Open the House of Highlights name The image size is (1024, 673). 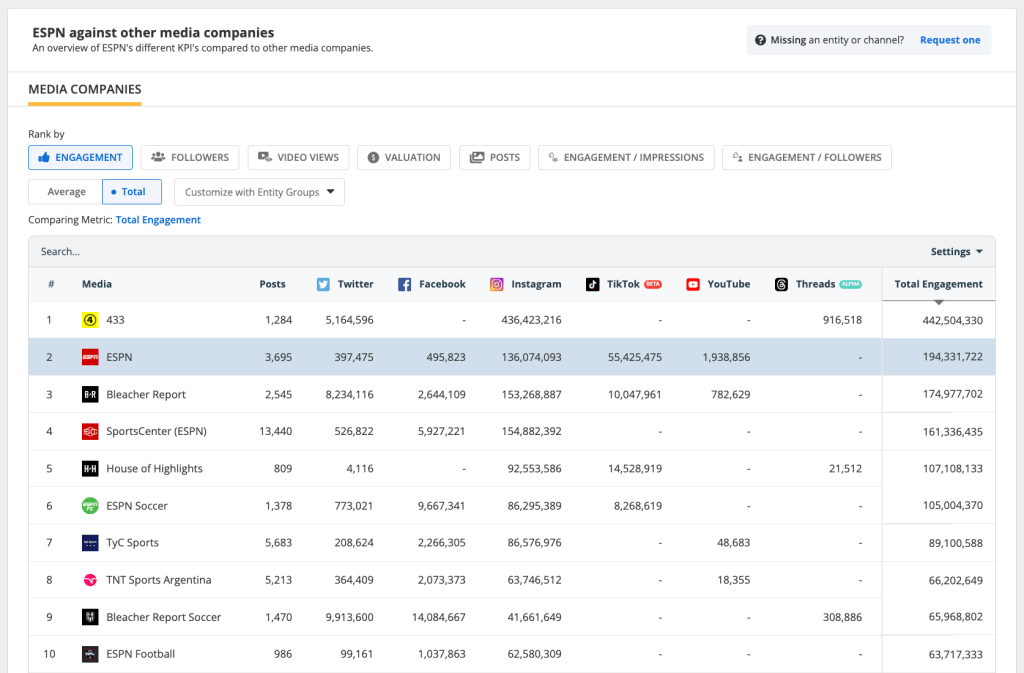154,469
